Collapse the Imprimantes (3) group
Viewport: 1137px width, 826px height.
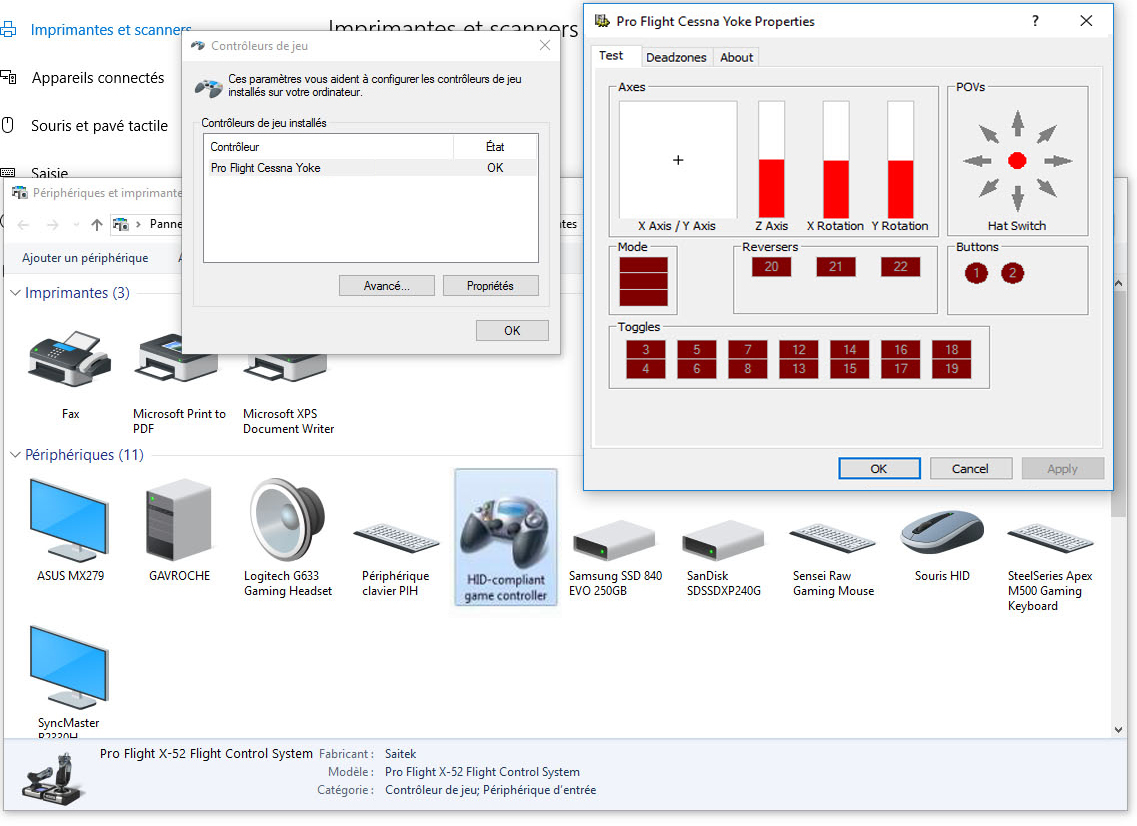pos(15,292)
